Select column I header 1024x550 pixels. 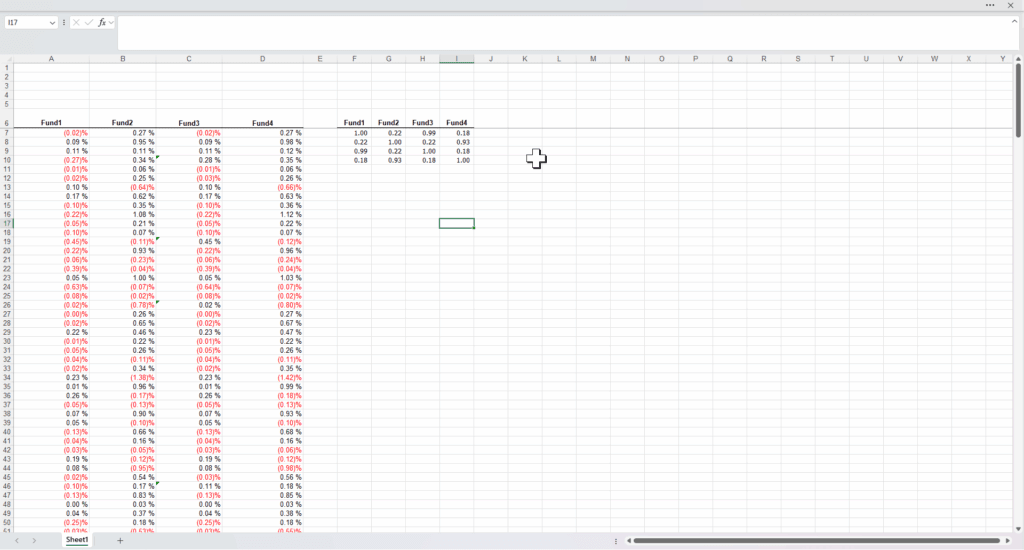tap(456, 59)
